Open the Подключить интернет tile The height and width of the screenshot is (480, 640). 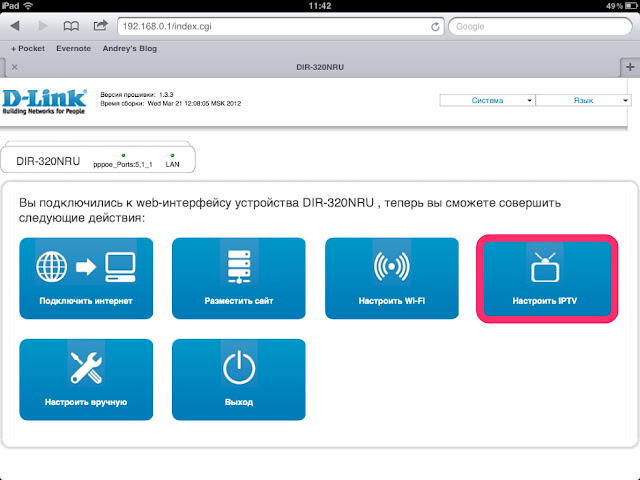(86, 278)
